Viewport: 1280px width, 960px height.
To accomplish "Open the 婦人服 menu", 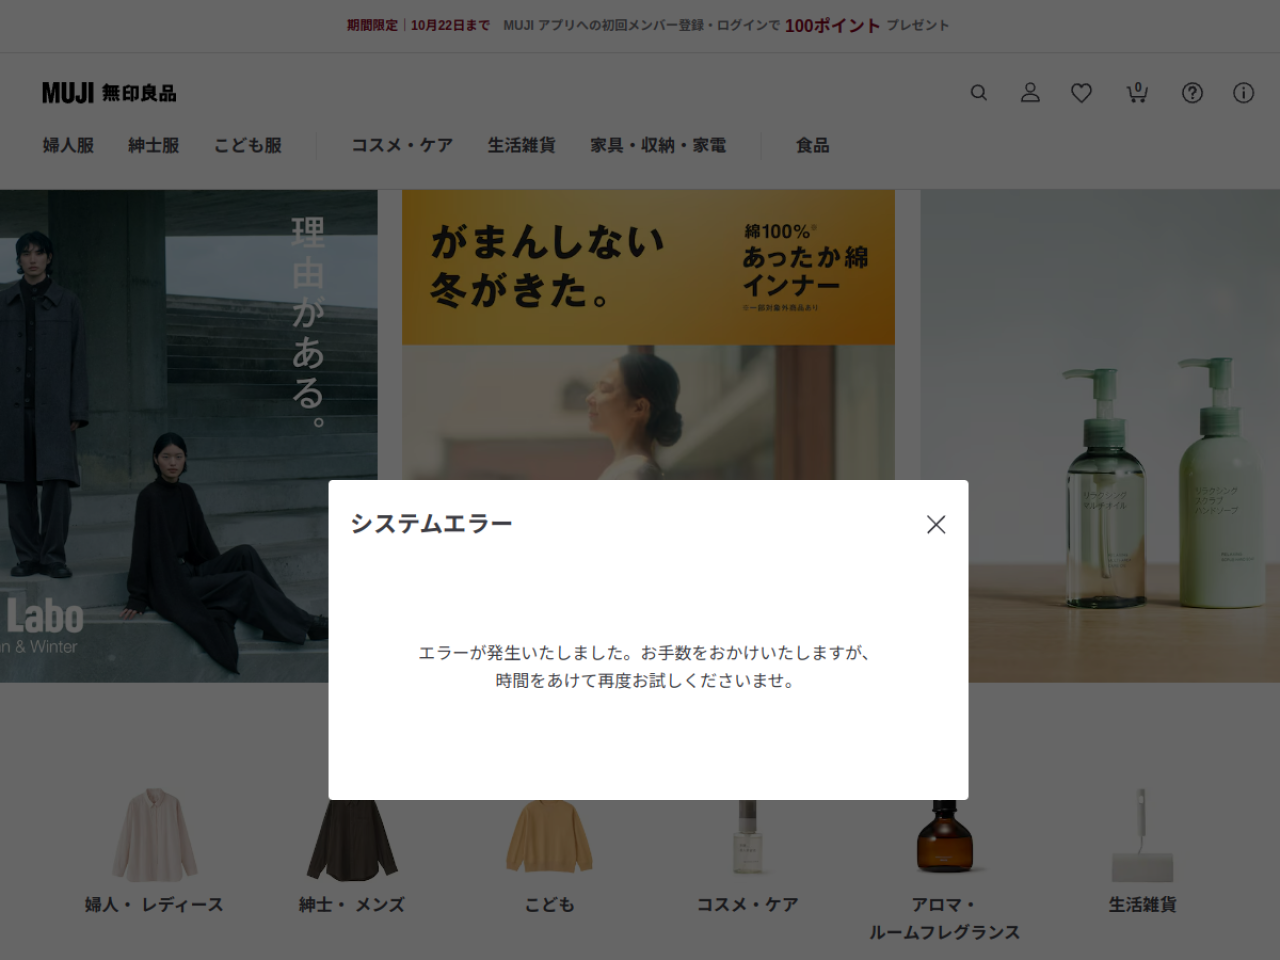I will click(x=68, y=146).
